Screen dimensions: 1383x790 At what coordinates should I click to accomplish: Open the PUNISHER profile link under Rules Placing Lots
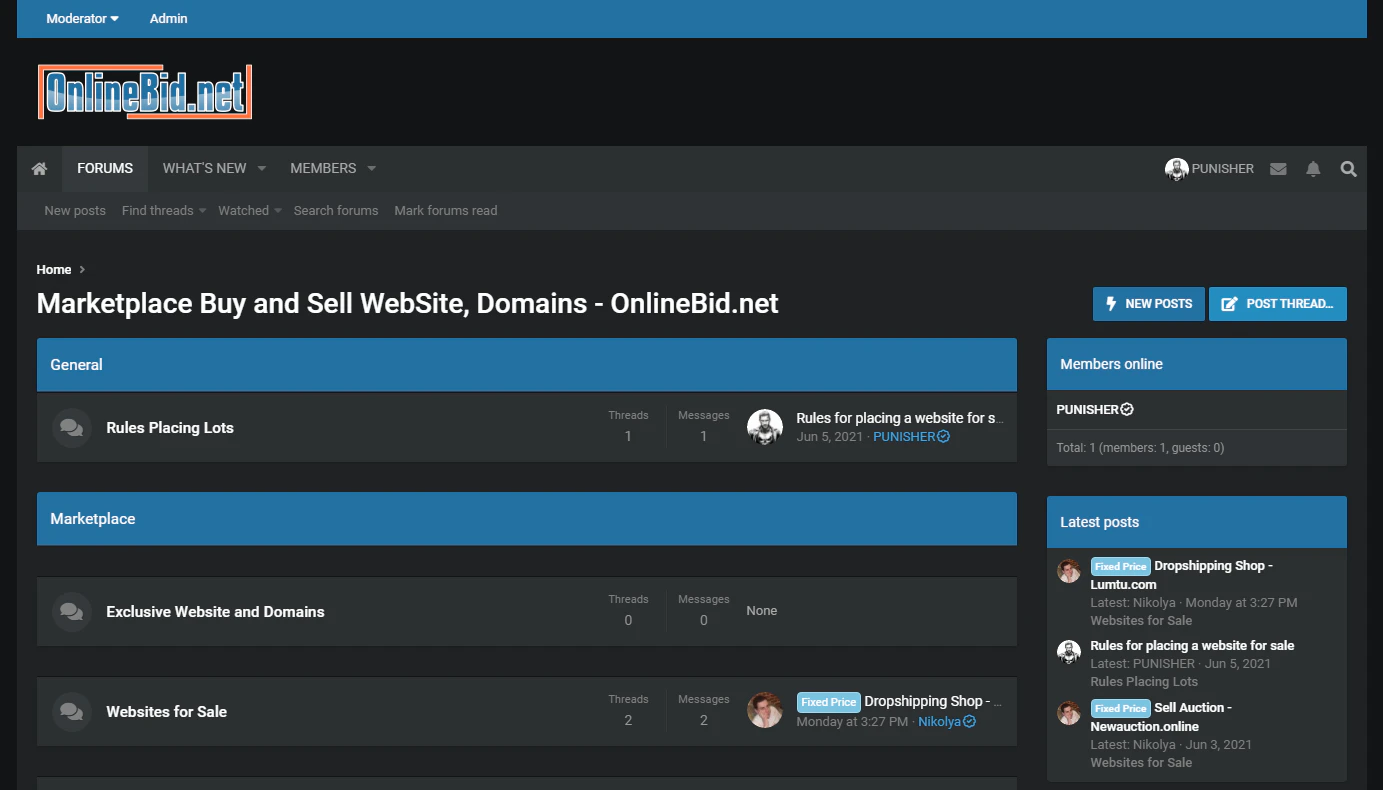click(911, 437)
